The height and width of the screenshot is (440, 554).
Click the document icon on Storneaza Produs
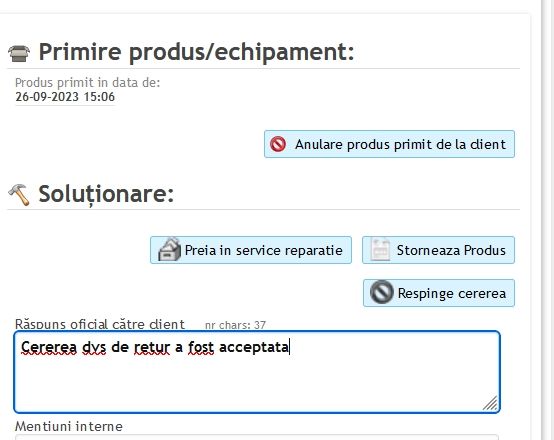380,250
